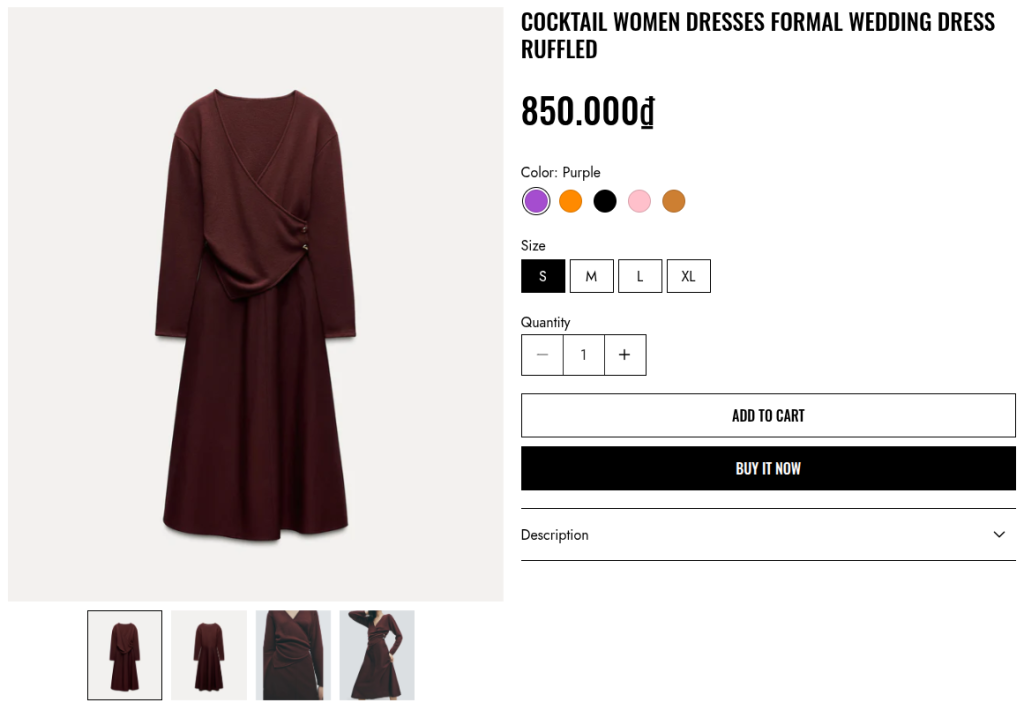Choose size XL option

(x=688, y=276)
